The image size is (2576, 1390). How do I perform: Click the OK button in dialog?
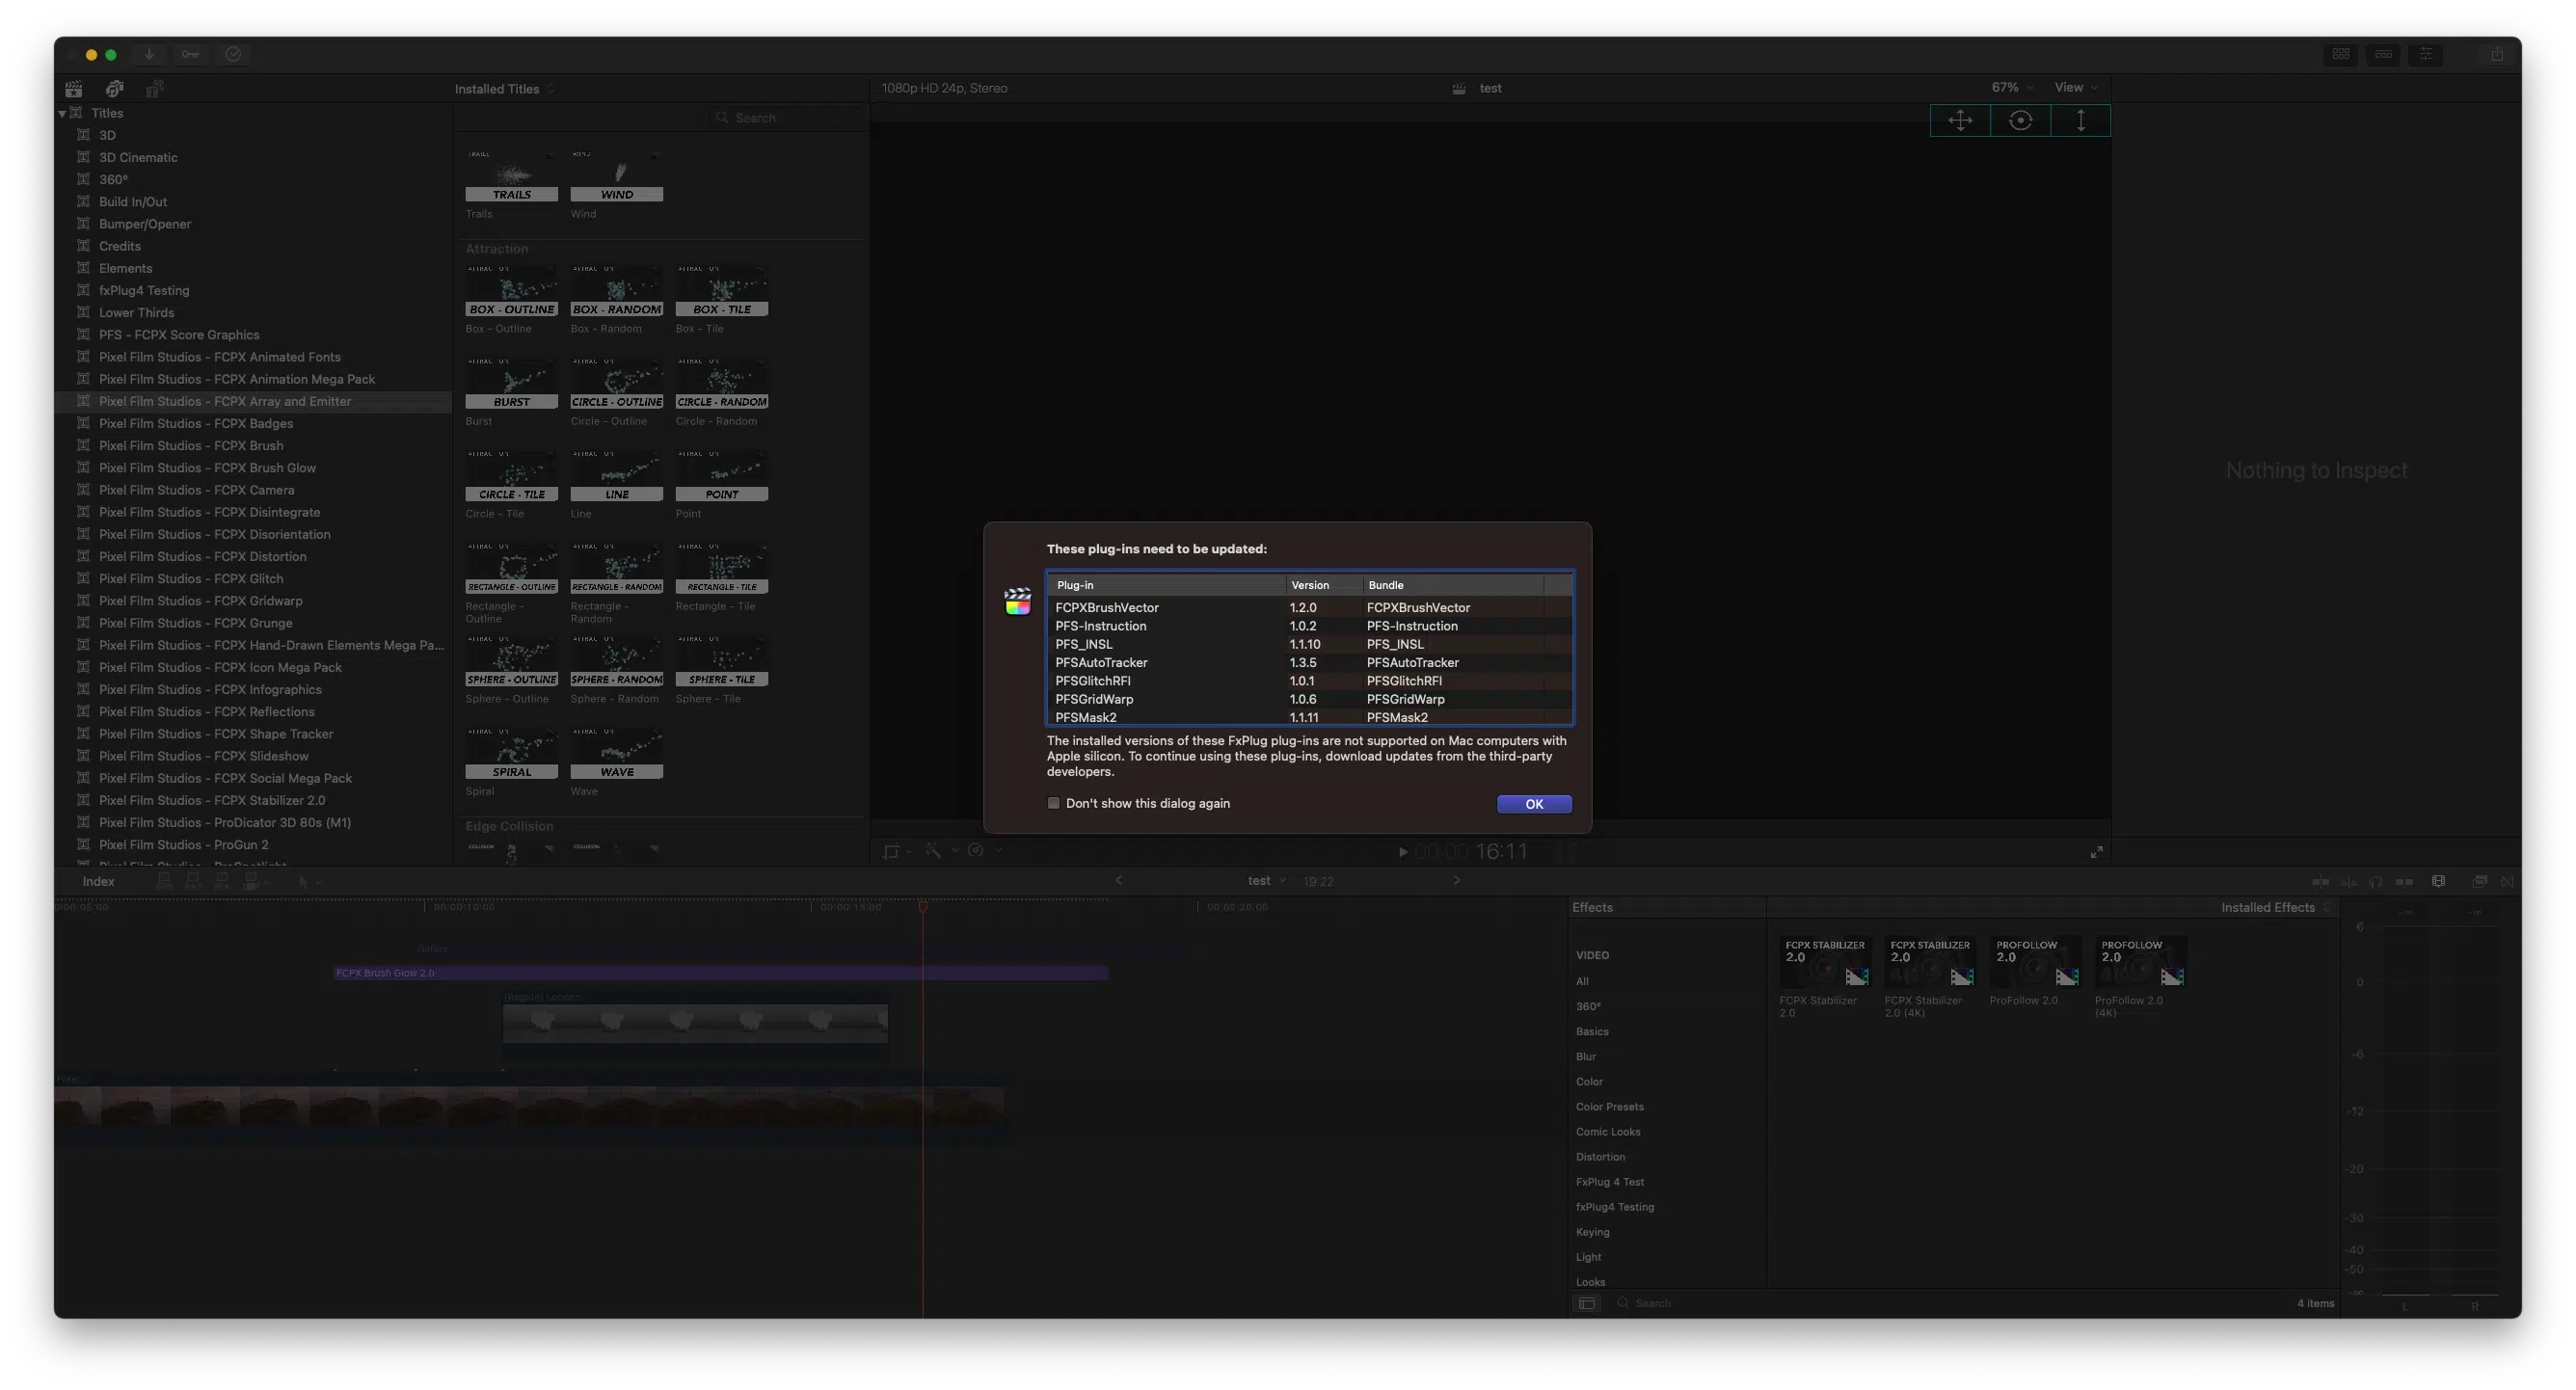click(1534, 804)
